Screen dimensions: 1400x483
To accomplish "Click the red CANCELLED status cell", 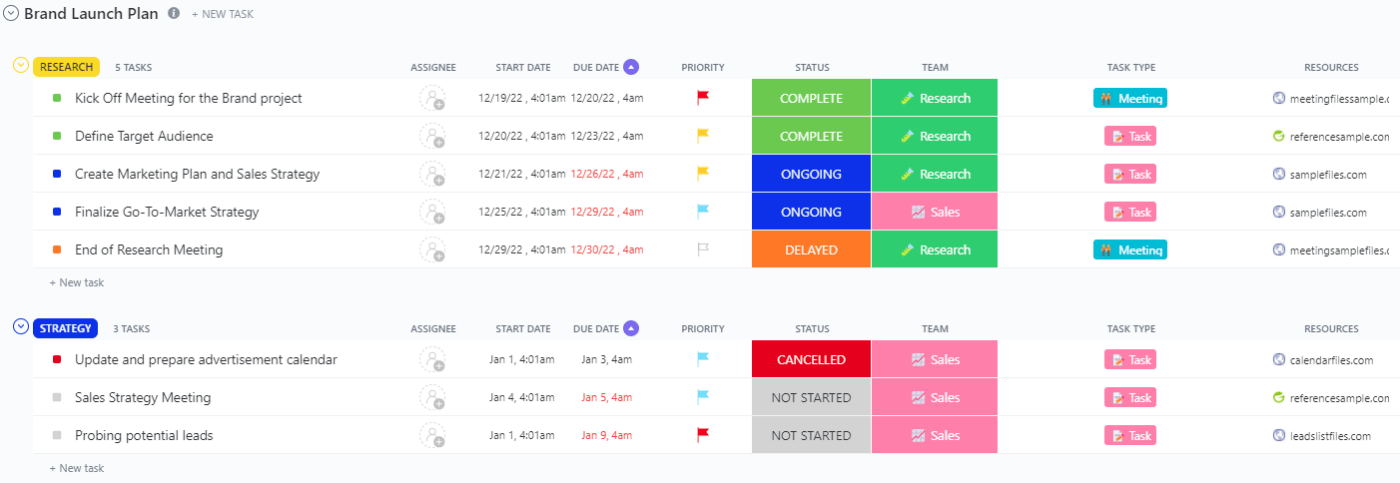I will coord(811,360).
